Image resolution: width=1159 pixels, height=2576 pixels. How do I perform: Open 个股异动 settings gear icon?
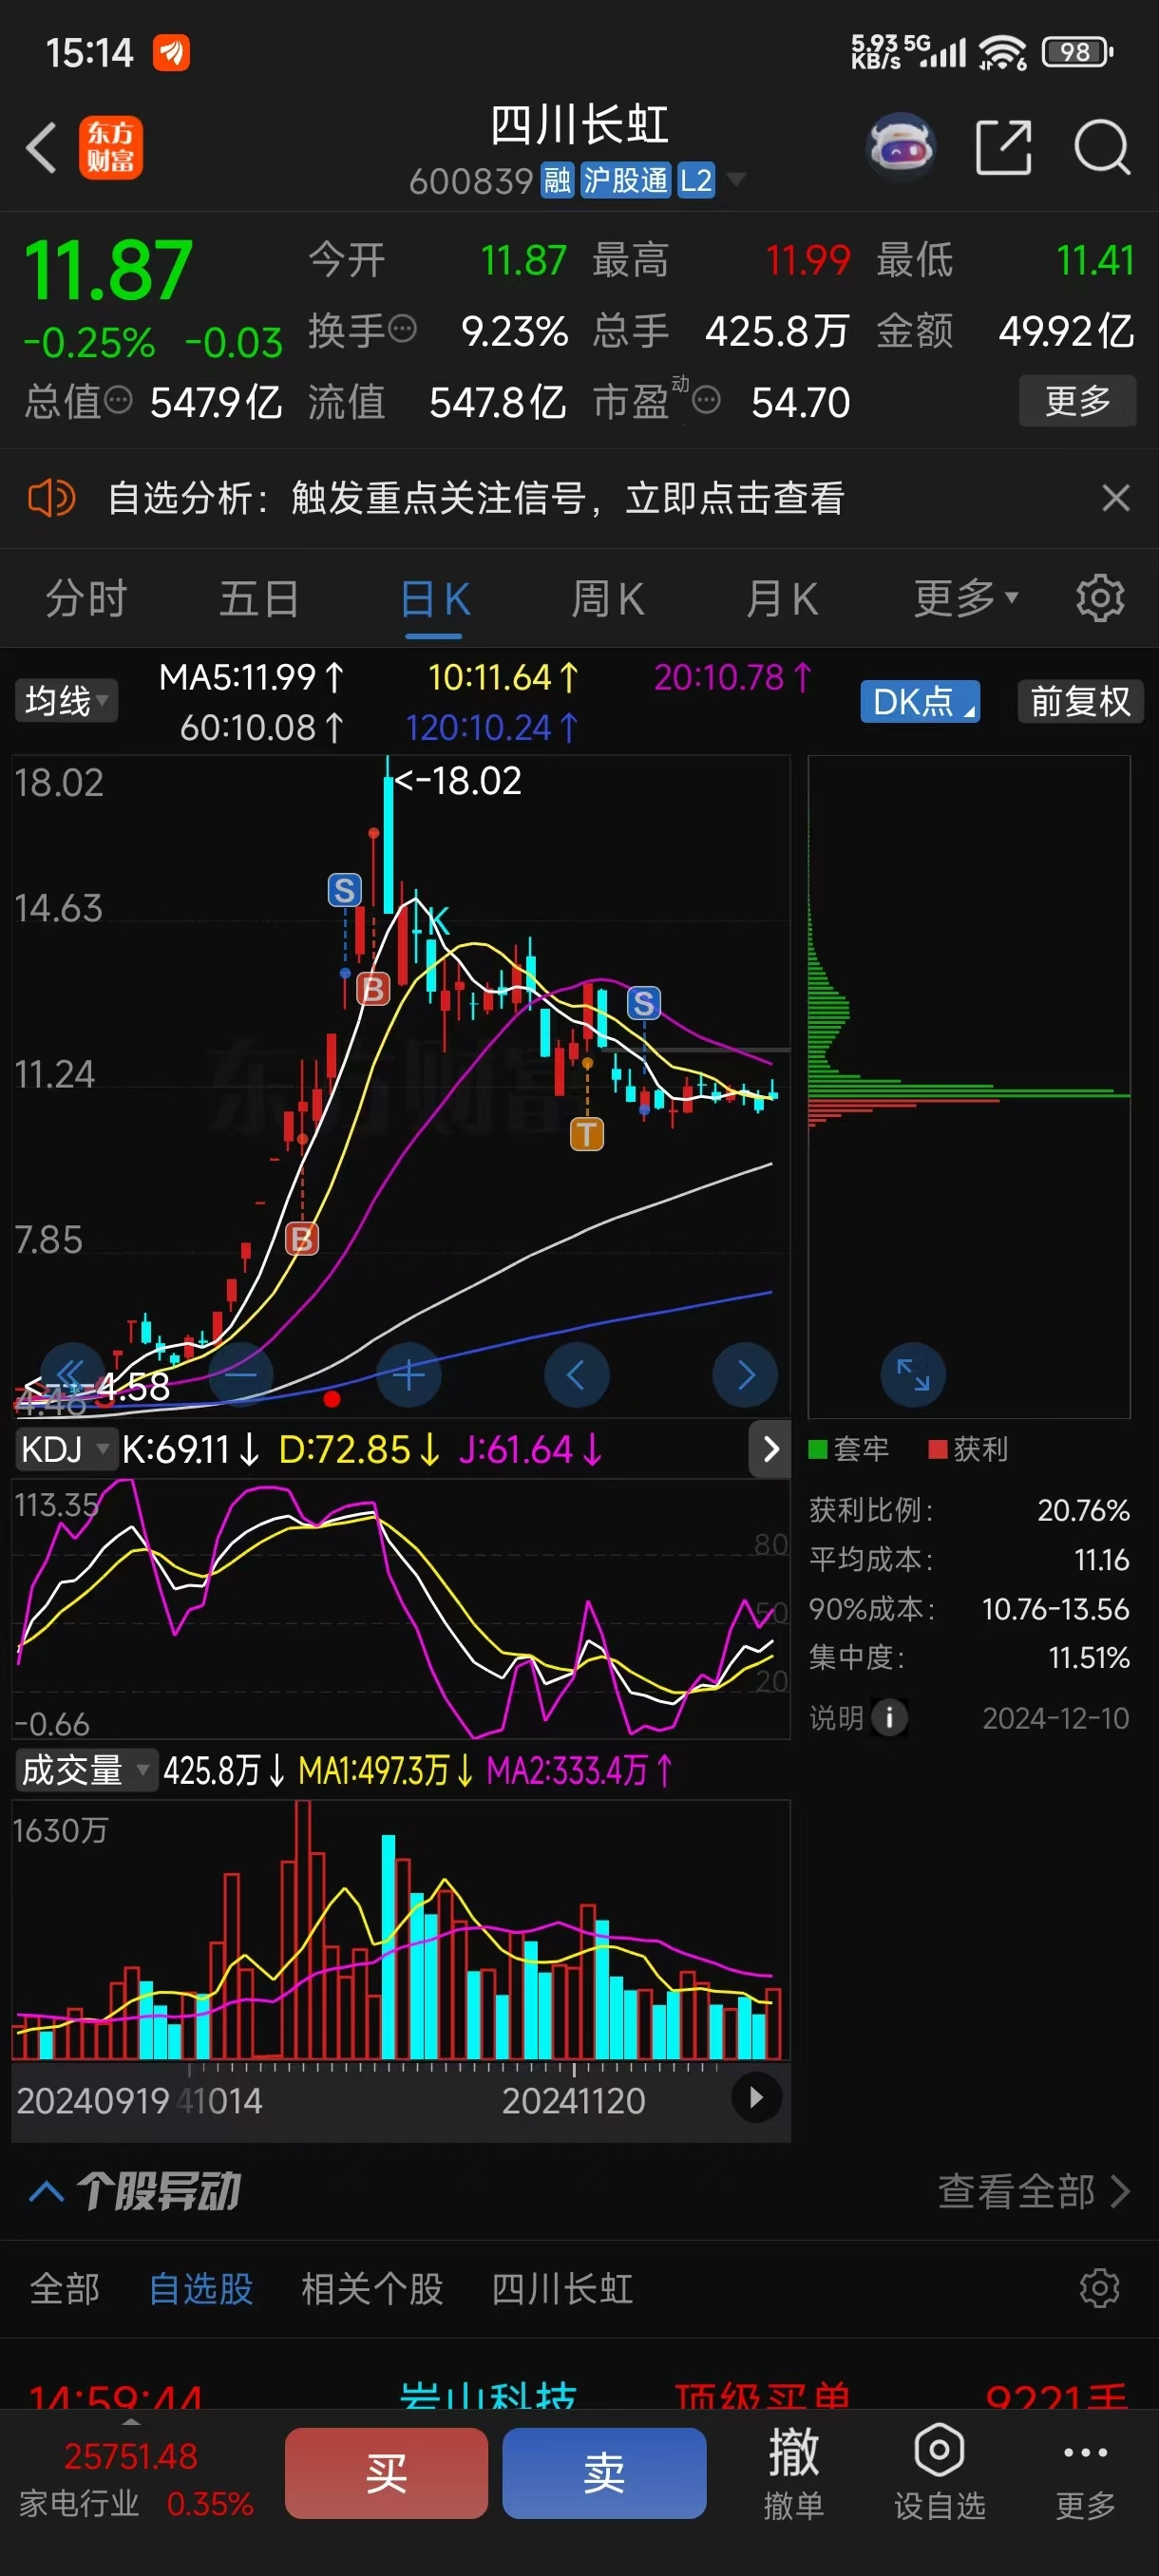click(x=1099, y=2287)
